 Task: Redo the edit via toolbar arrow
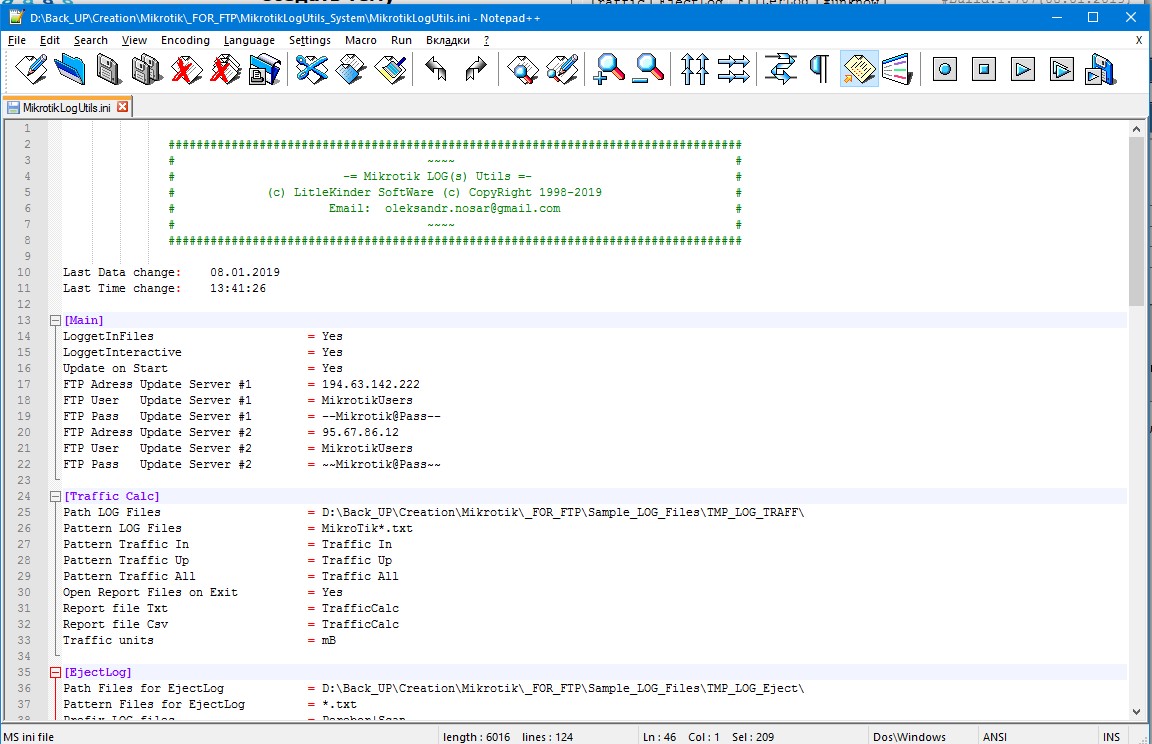click(475, 70)
